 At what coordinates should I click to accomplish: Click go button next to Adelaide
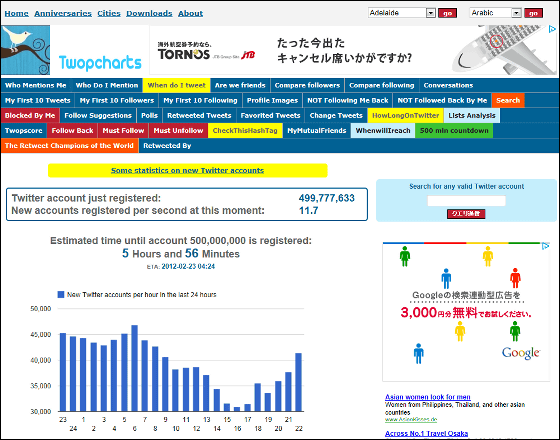pos(447,13)
